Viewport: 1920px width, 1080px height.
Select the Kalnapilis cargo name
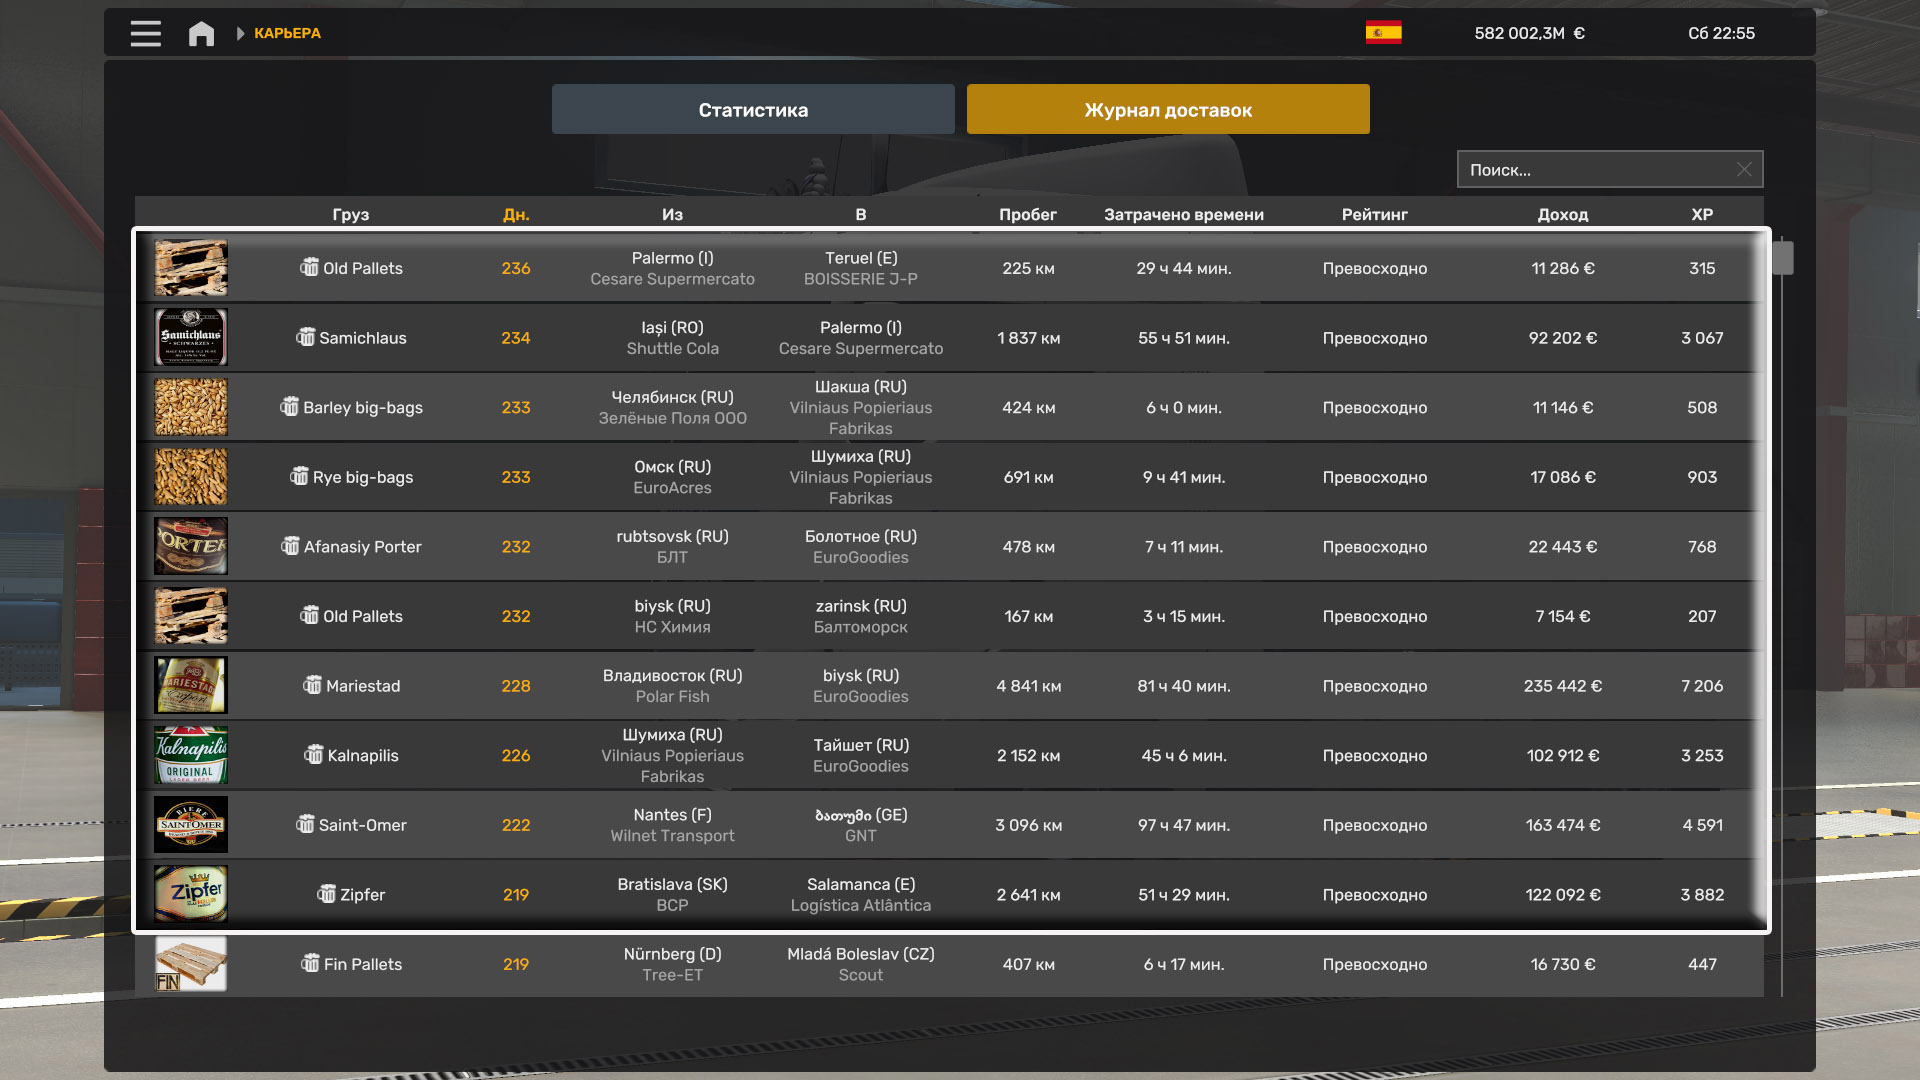coord(363,755)
